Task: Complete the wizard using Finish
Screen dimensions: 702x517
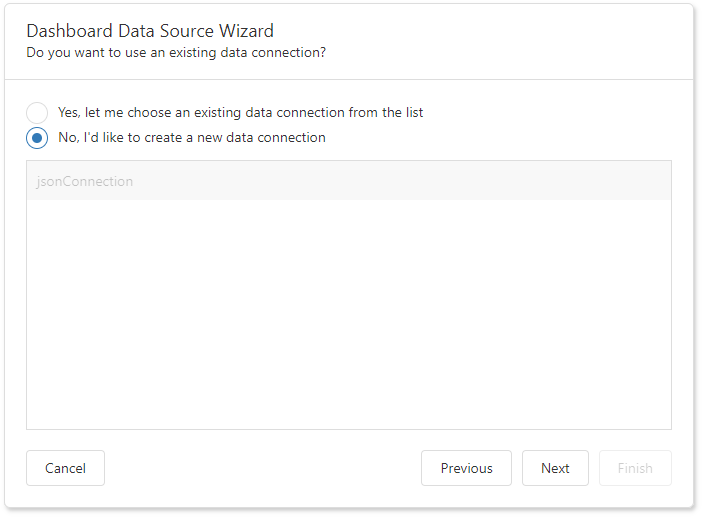Action: click(x=635, y=468)
